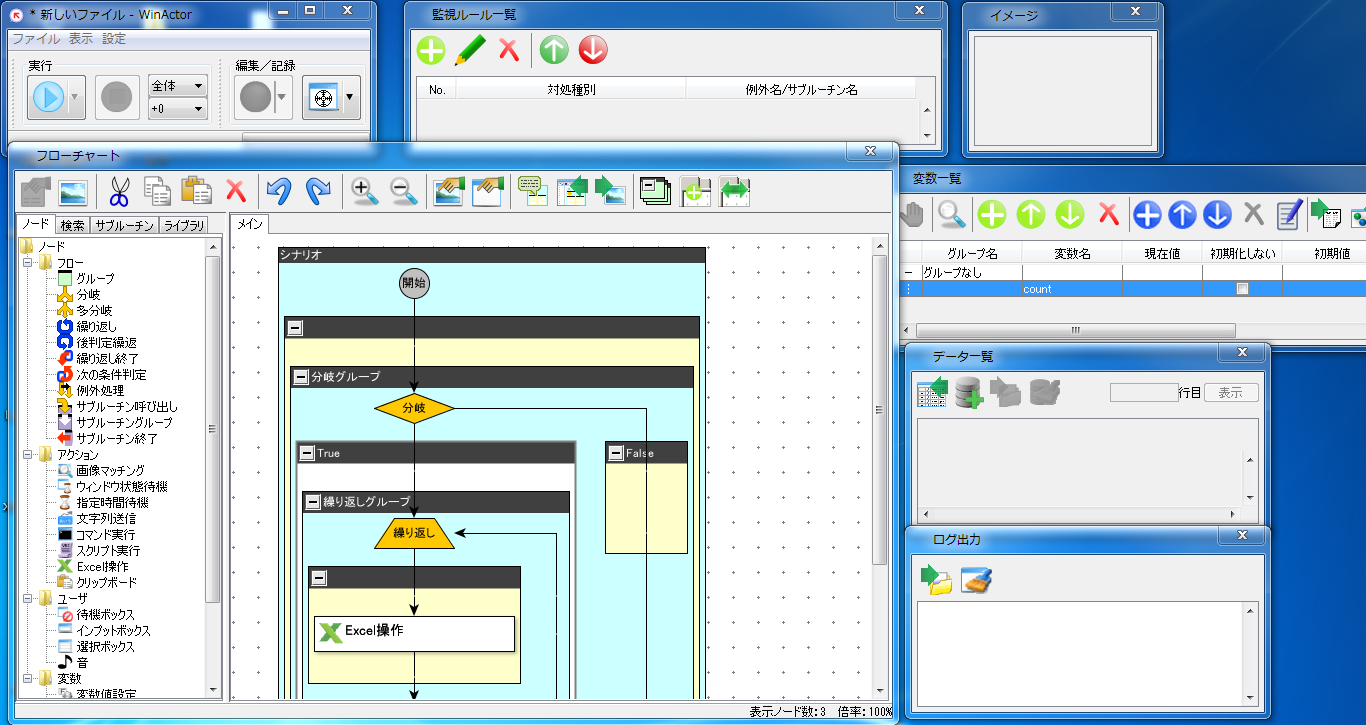Viewport: 1366px width, 725px height.
Task: Add a monitoring rule with green plus
Action: [x=431, y=50]
